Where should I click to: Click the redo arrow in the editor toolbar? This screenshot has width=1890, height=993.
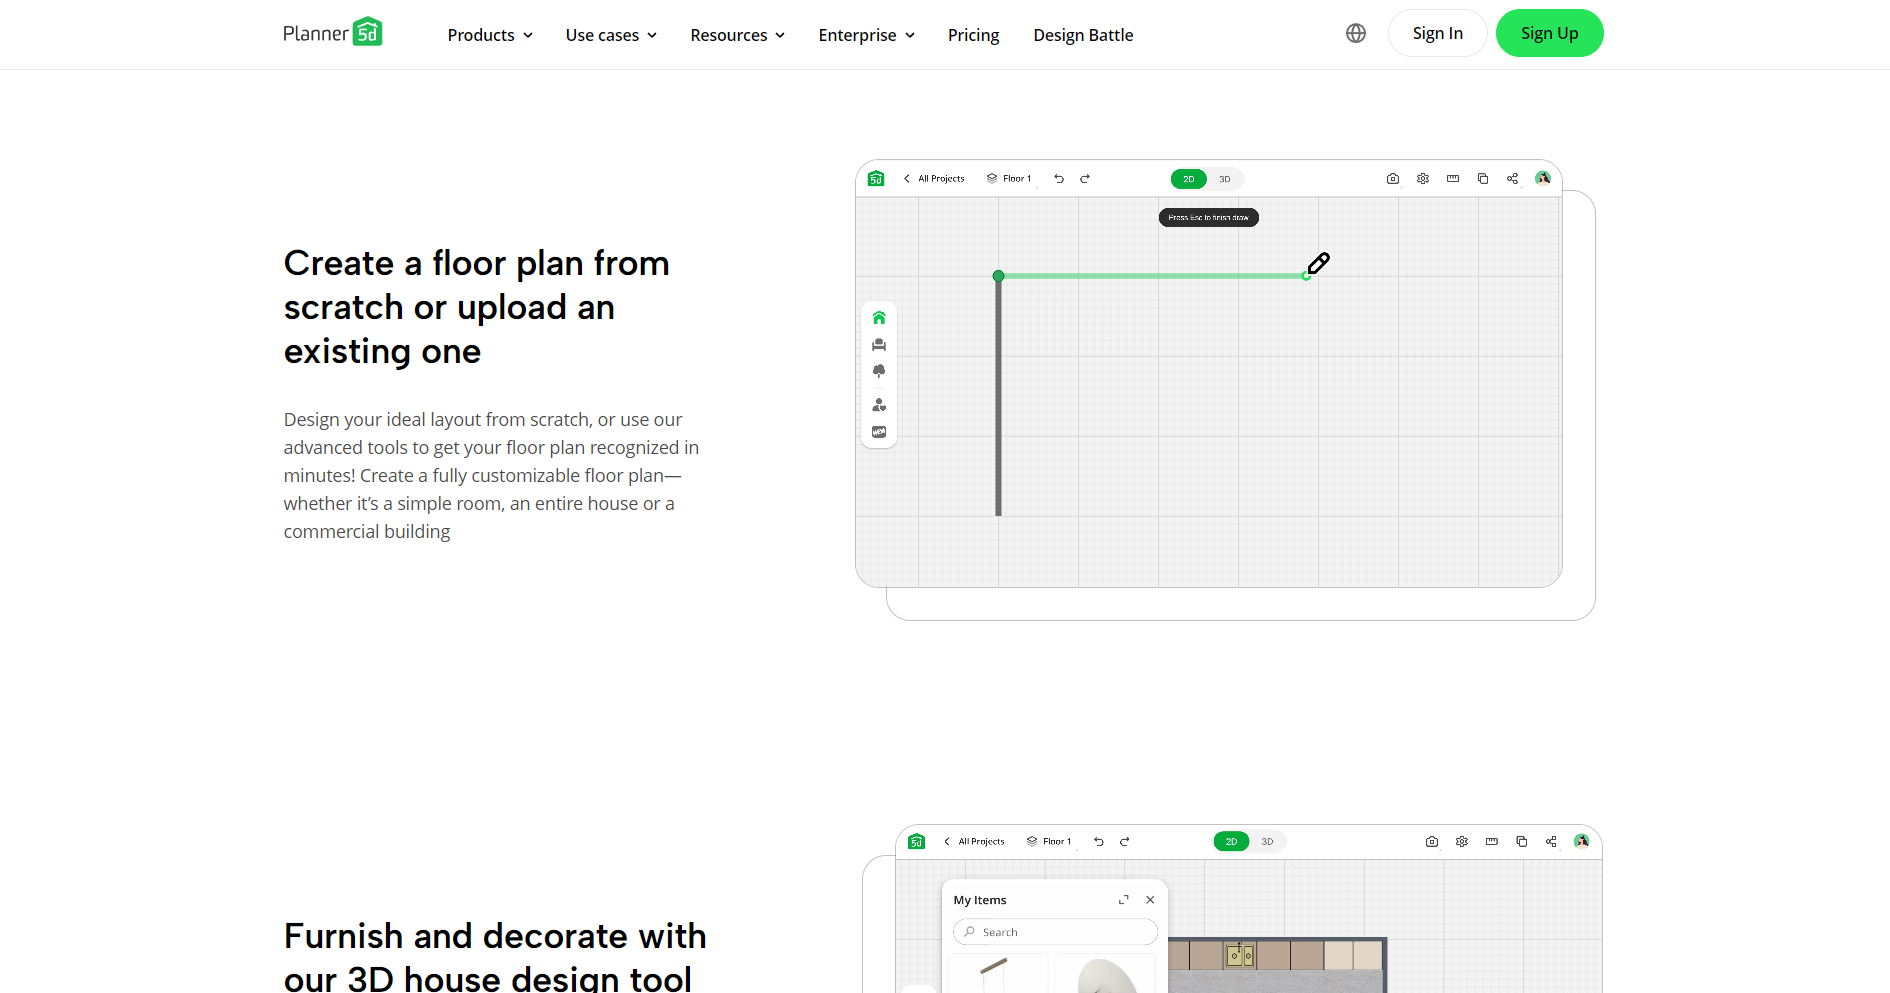pyautogui.click(x=1086, y=178)
